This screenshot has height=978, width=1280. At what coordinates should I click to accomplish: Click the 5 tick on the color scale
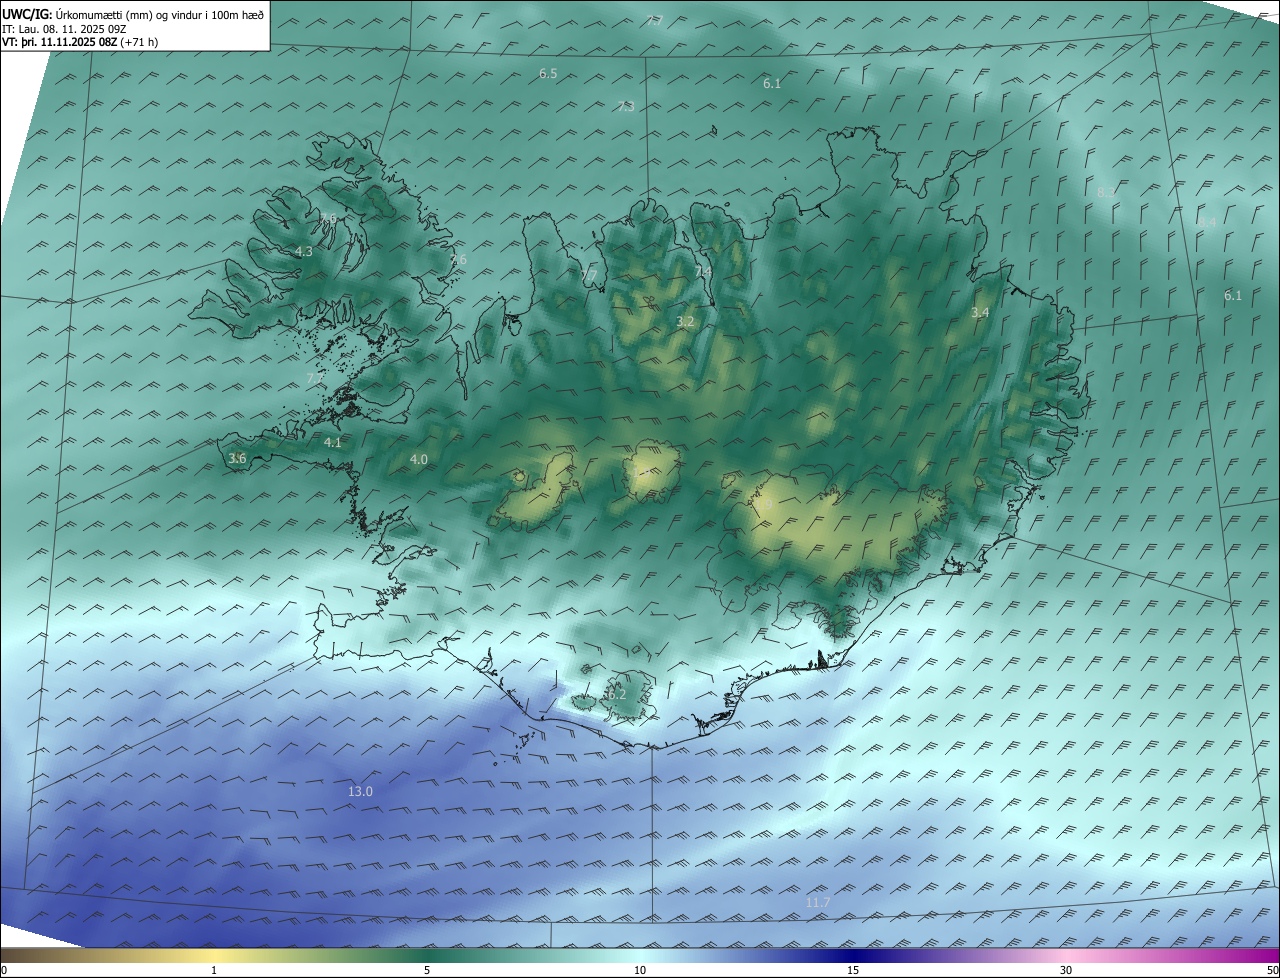(x=427, y=970)
